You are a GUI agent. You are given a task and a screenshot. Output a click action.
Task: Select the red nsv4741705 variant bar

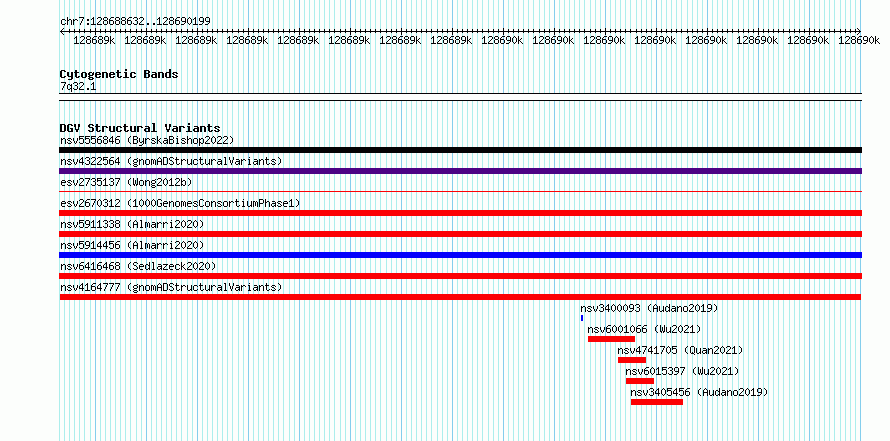click(x=632, y=360)
